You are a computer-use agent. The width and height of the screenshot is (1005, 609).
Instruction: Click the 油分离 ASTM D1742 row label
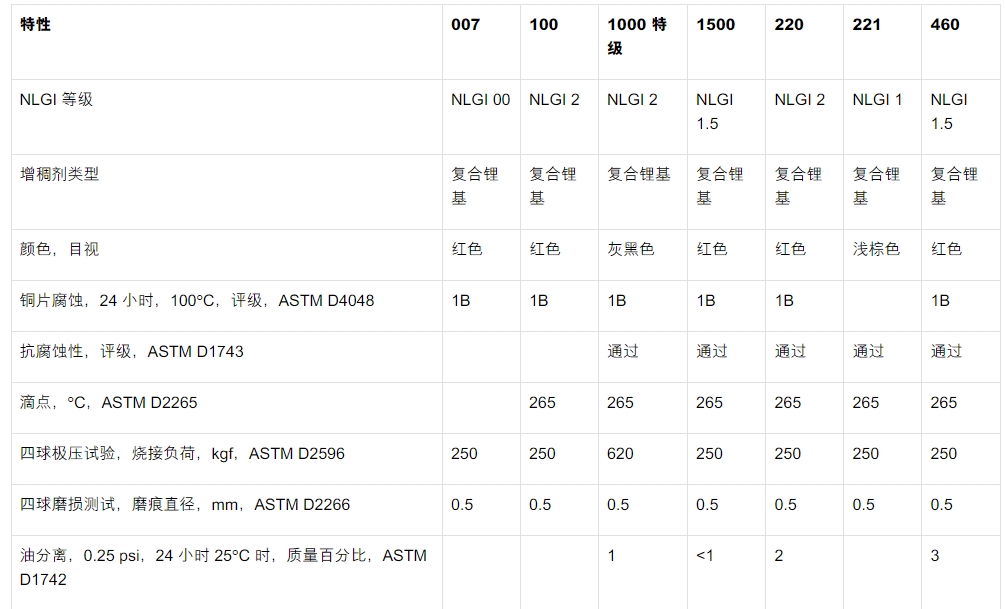tap(223, 567)
